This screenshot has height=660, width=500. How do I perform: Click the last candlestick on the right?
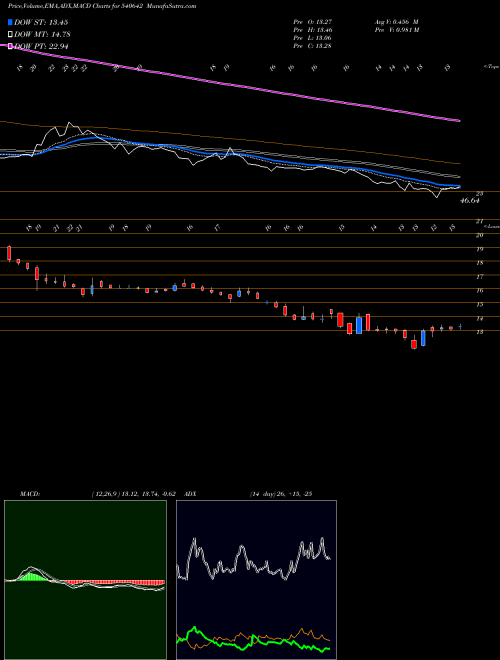tap(460, 326)
